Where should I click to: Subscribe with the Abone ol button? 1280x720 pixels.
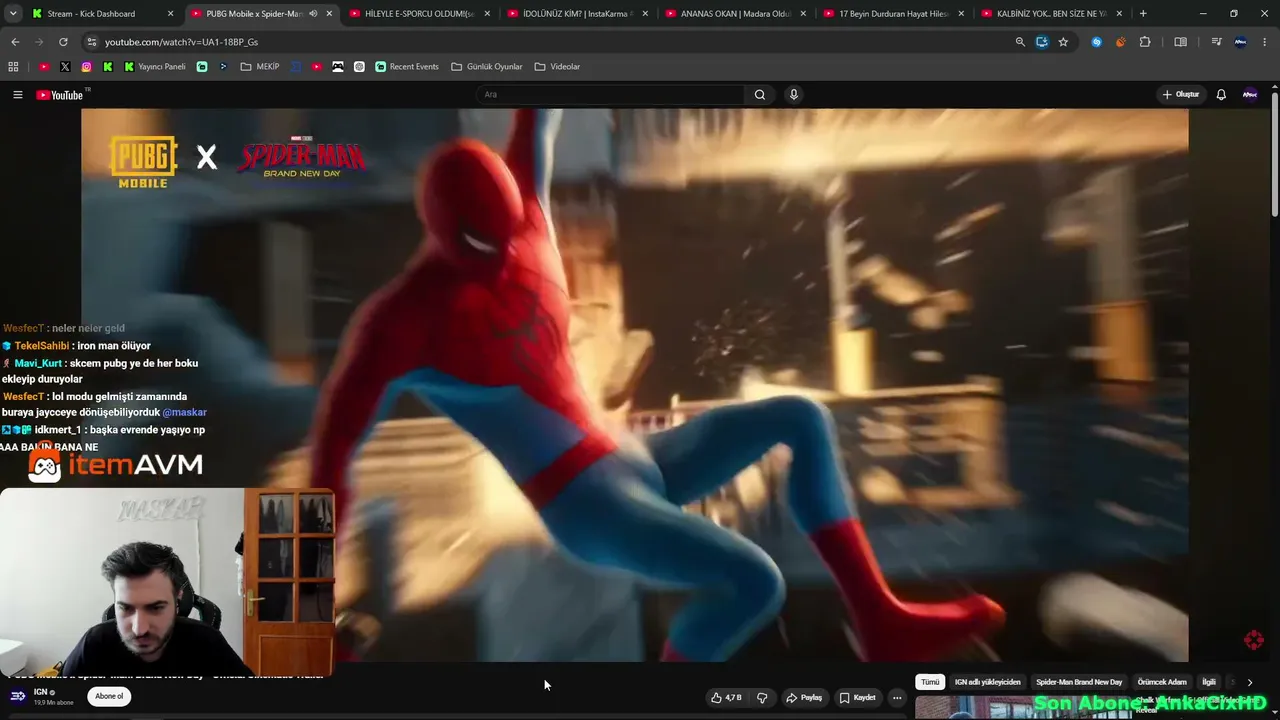[109, 696]
